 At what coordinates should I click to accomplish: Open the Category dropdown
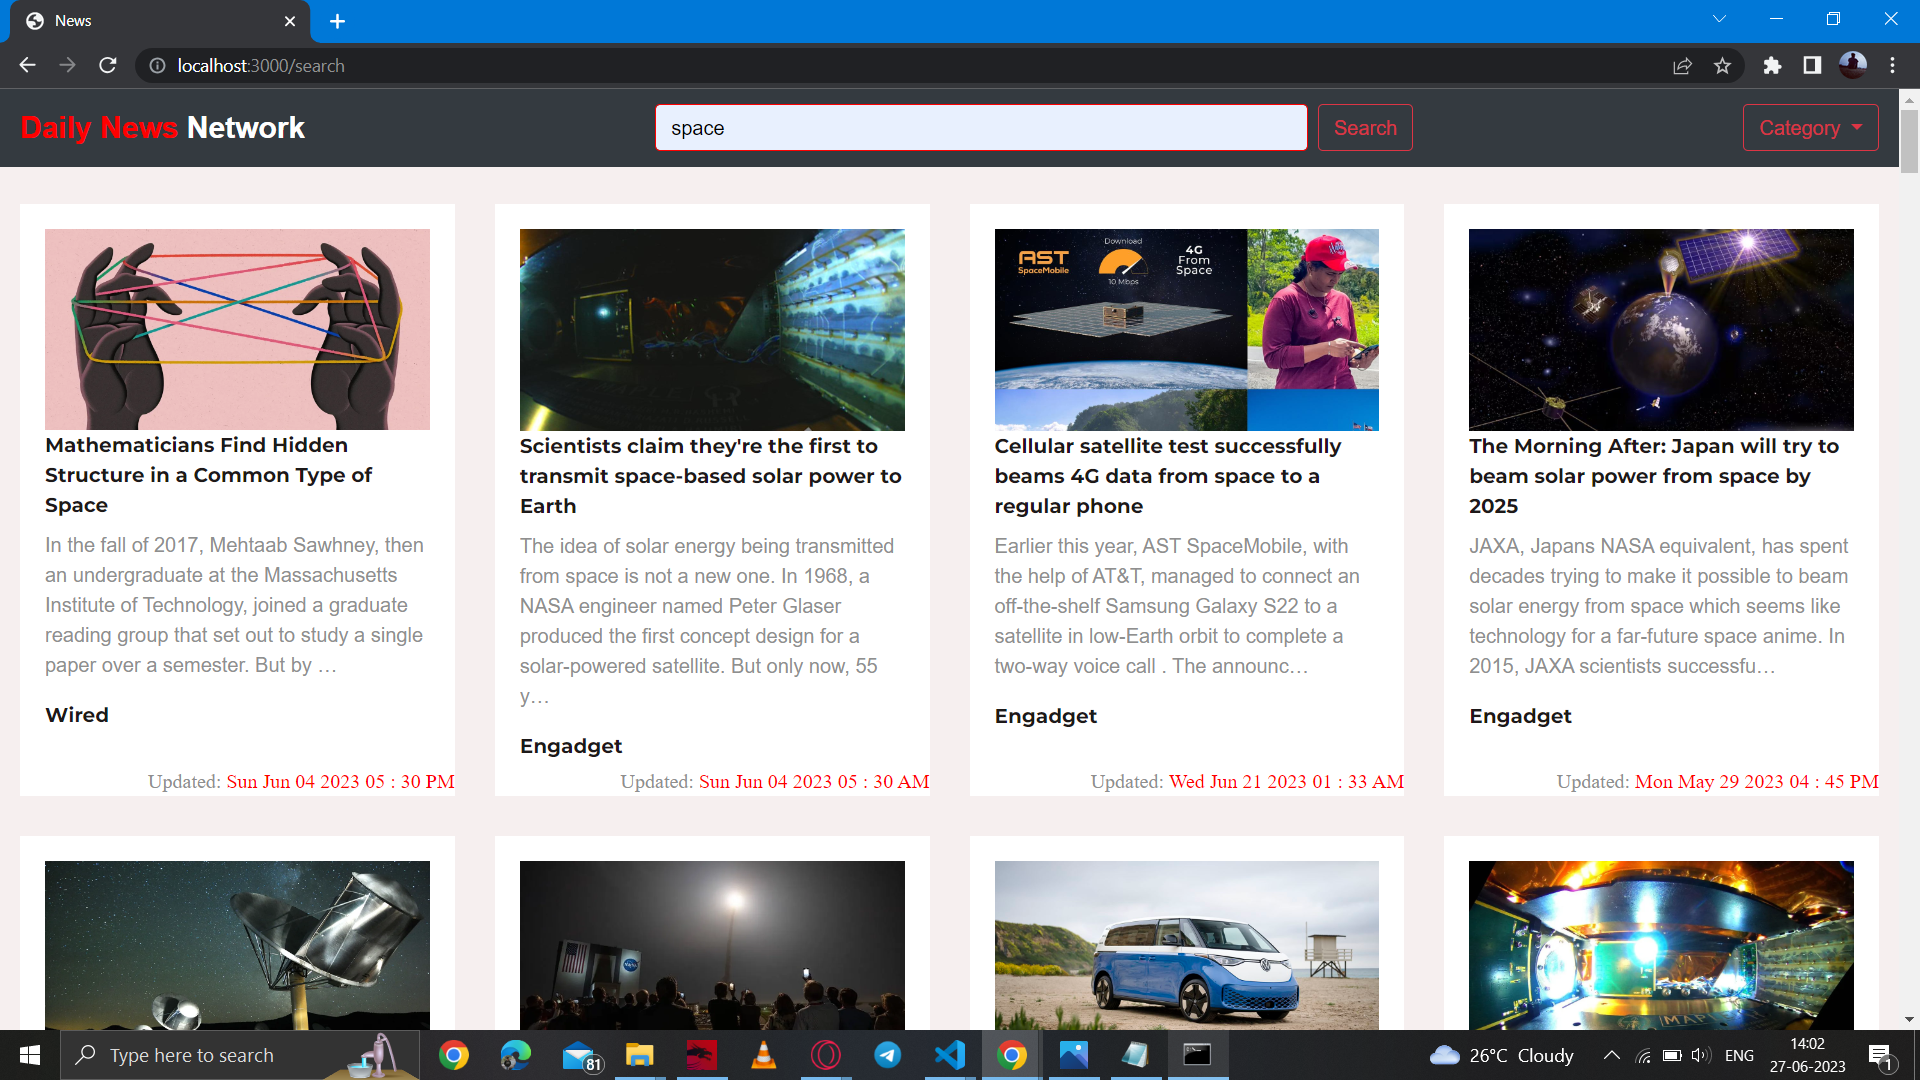1810,127
